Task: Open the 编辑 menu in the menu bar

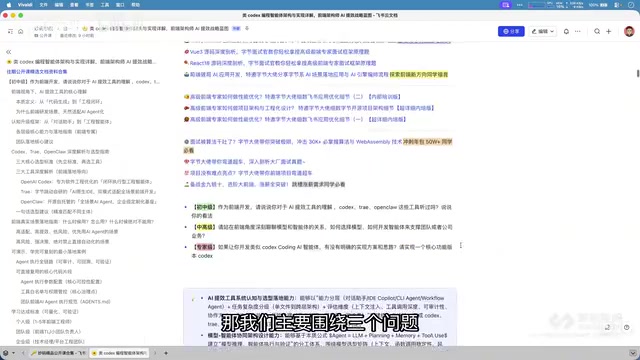Action: click(59, 5)
